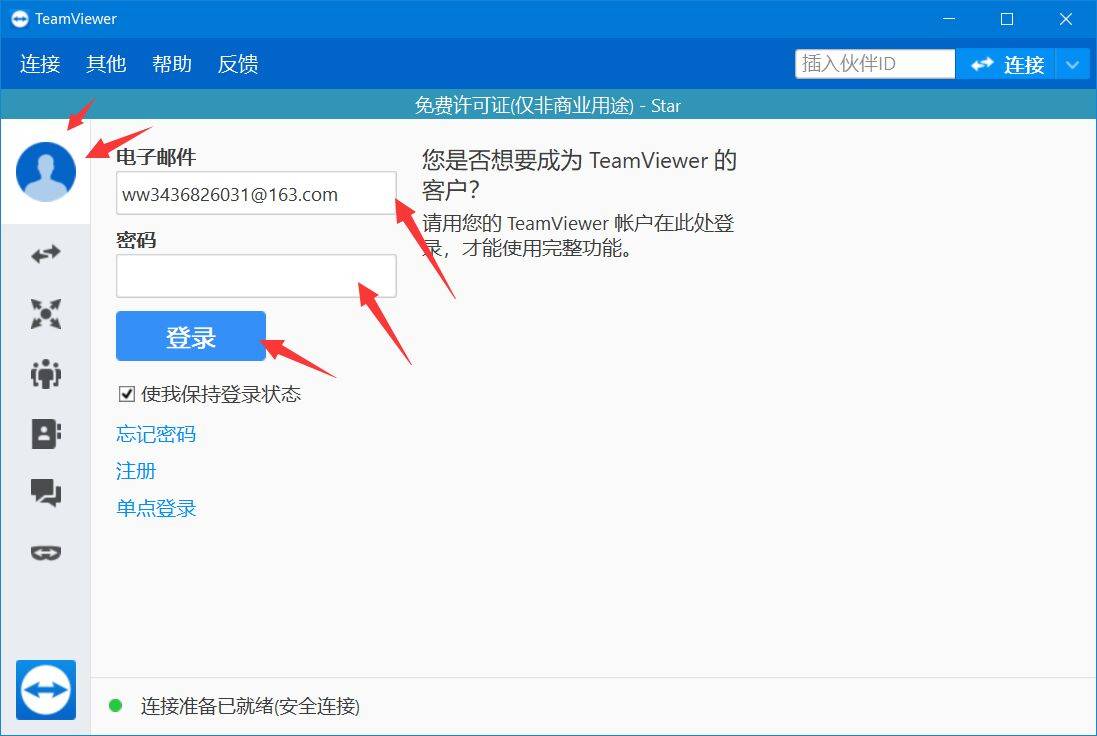Click the 连接 button beside partner ID
Screen dimensions: 1097x736
(1006, 64)
